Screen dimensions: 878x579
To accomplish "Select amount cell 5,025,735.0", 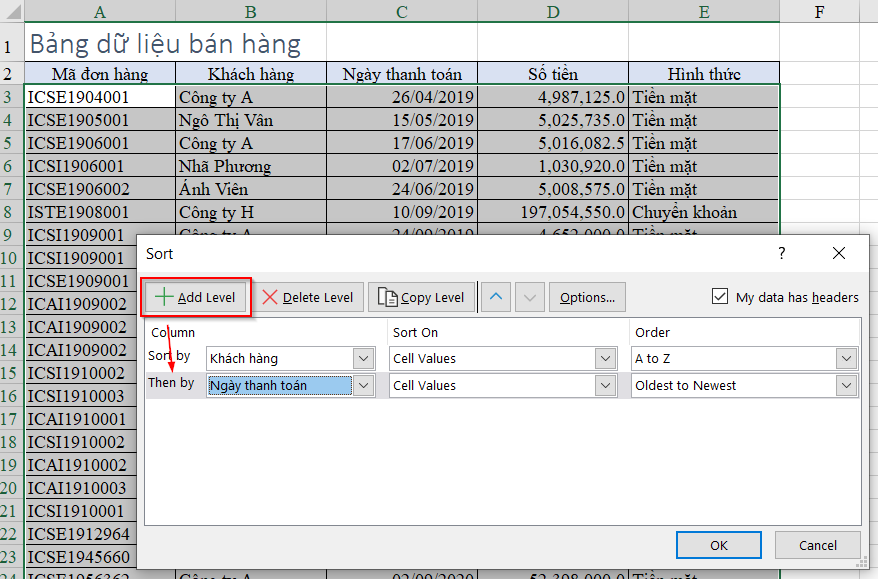I will pos(553,120).
